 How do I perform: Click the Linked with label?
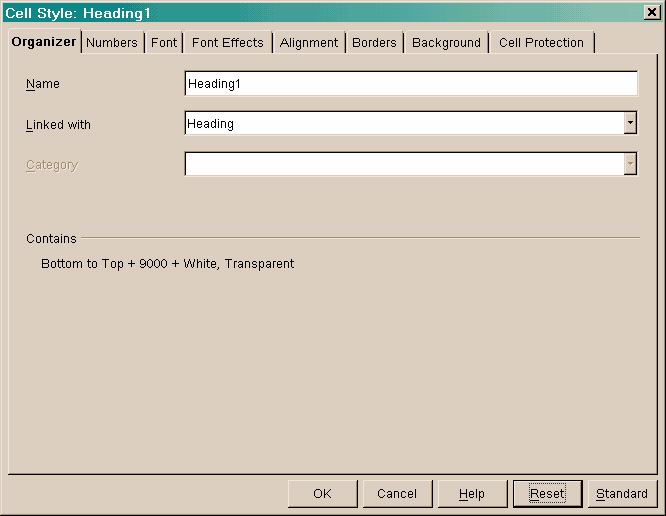58,124
